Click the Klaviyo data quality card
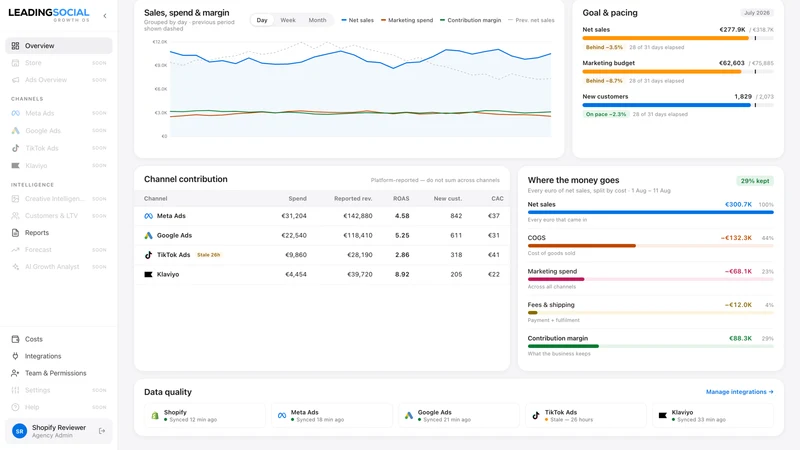800x450 pixels. 713,415
